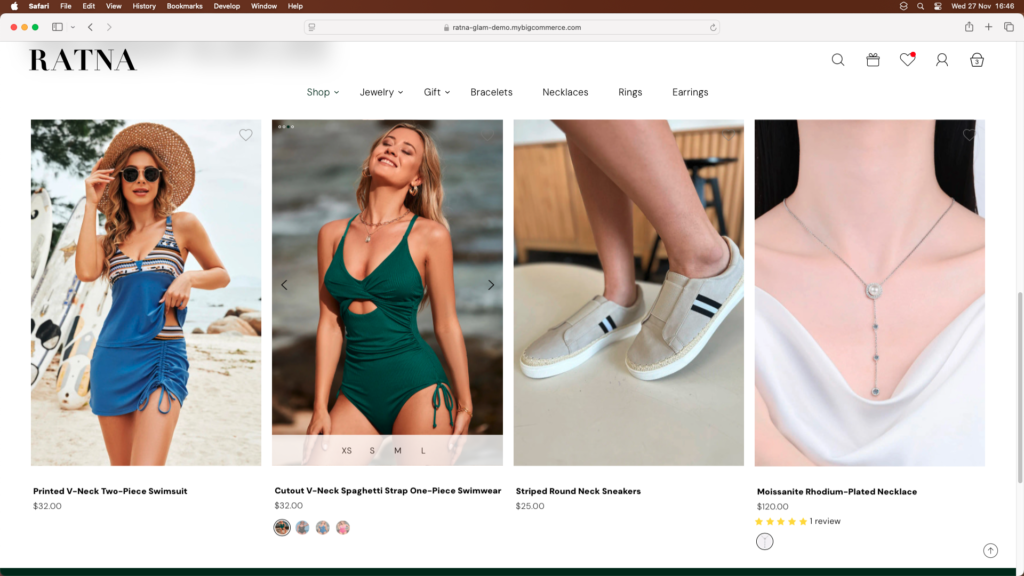1024x576 pixels.
Task: Add Printed V-Neck Swimsuit to wishlist
Action: coord(246,135)
